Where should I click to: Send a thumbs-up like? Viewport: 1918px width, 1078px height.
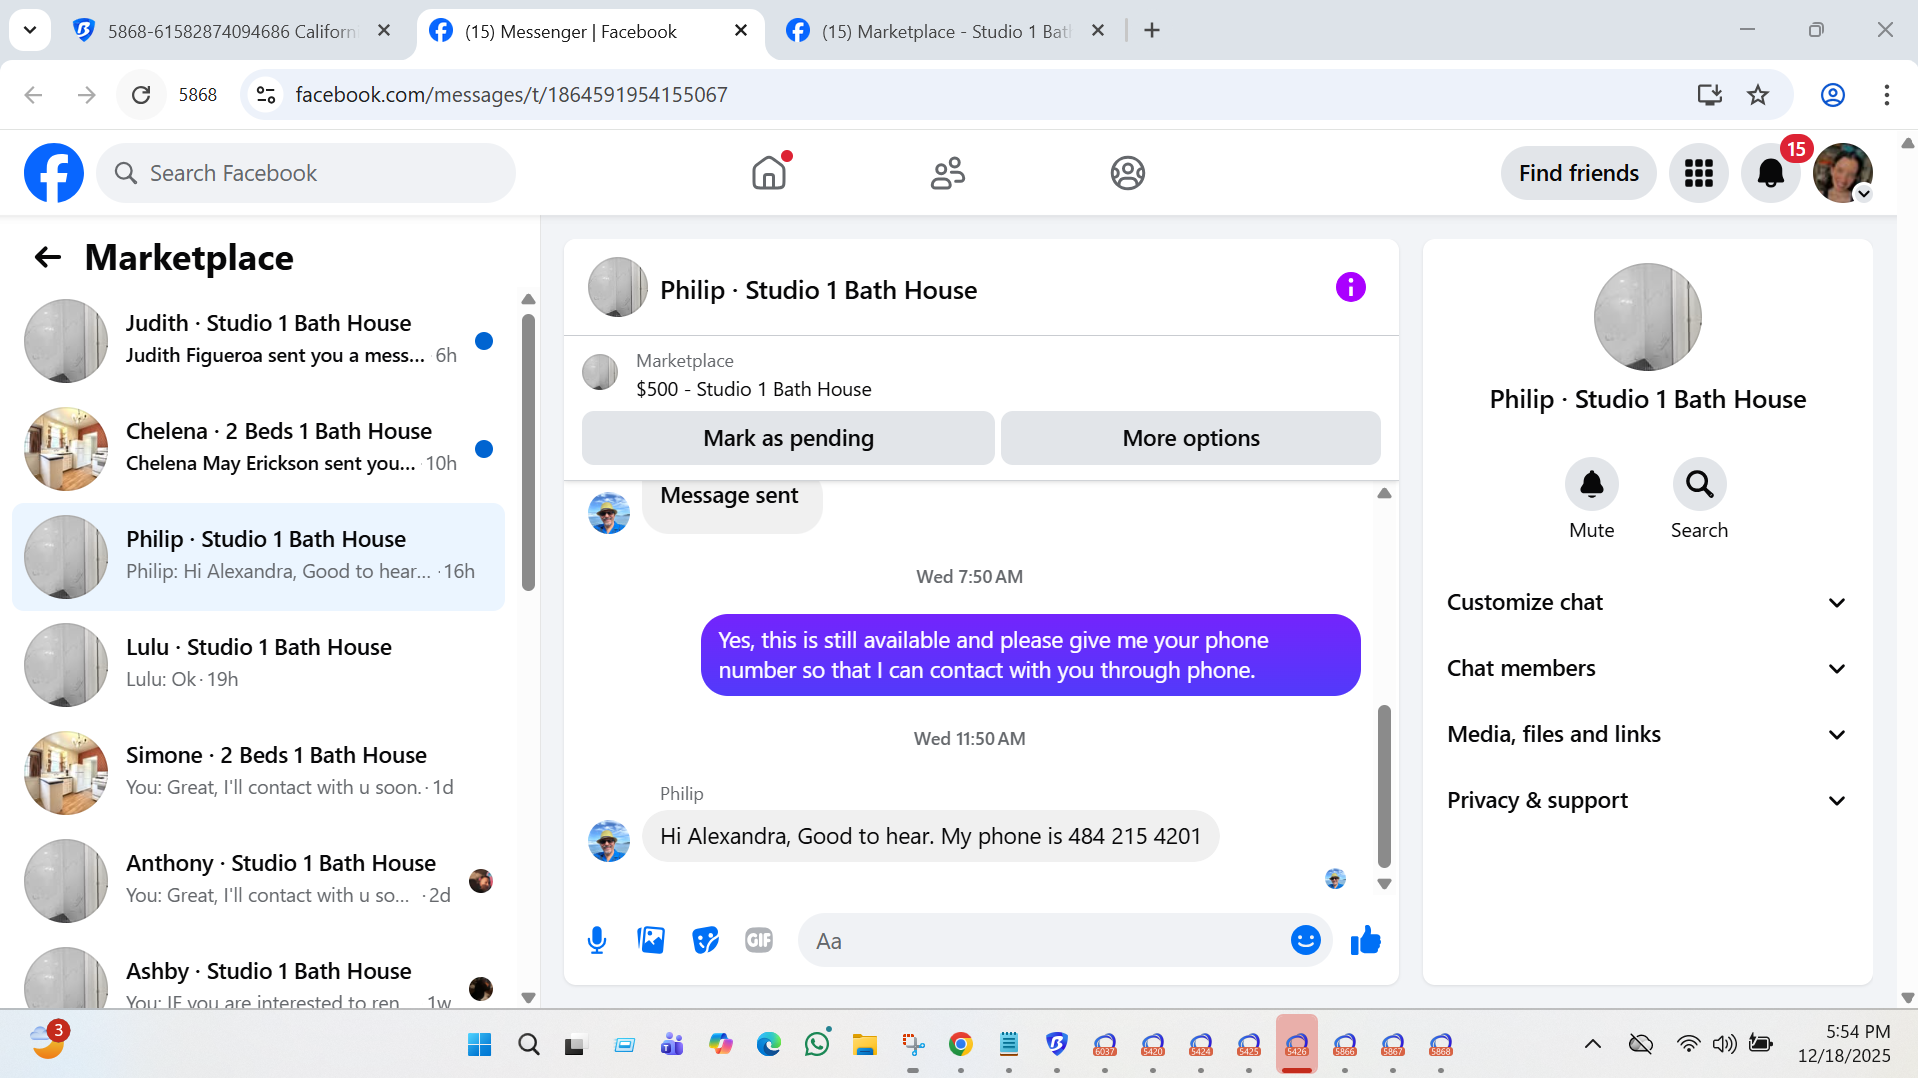point(1365,941)
